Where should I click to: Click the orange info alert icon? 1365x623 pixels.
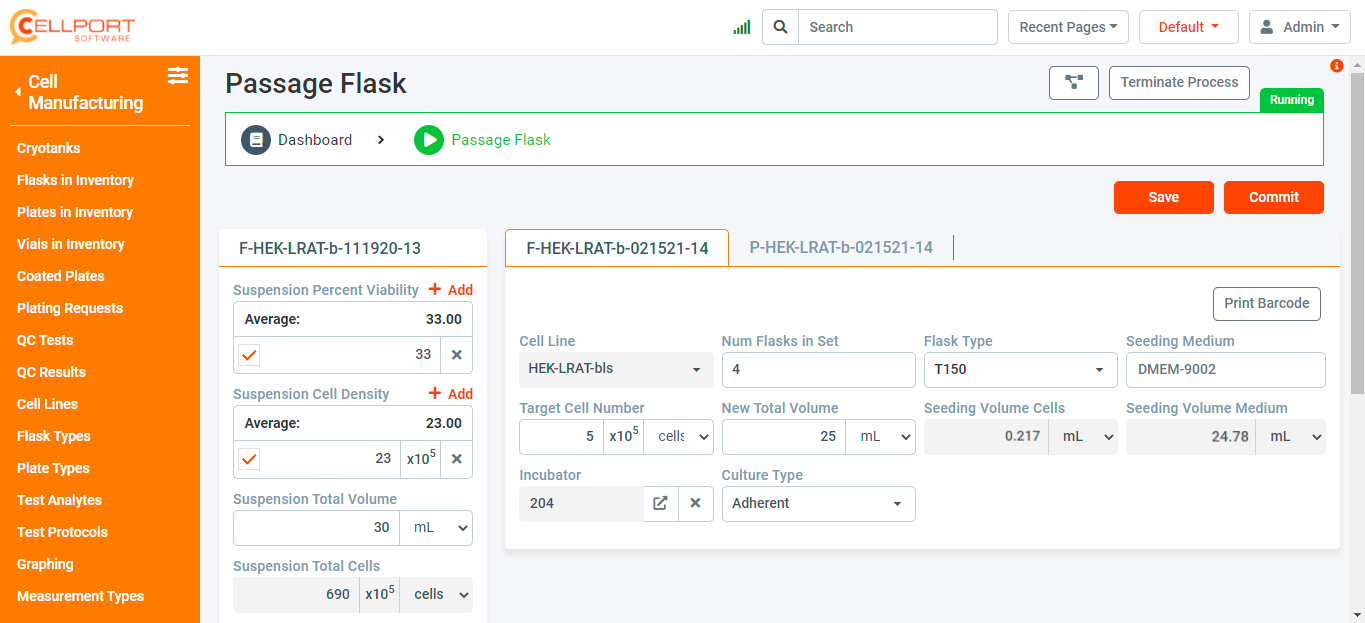click(1337, 66)
